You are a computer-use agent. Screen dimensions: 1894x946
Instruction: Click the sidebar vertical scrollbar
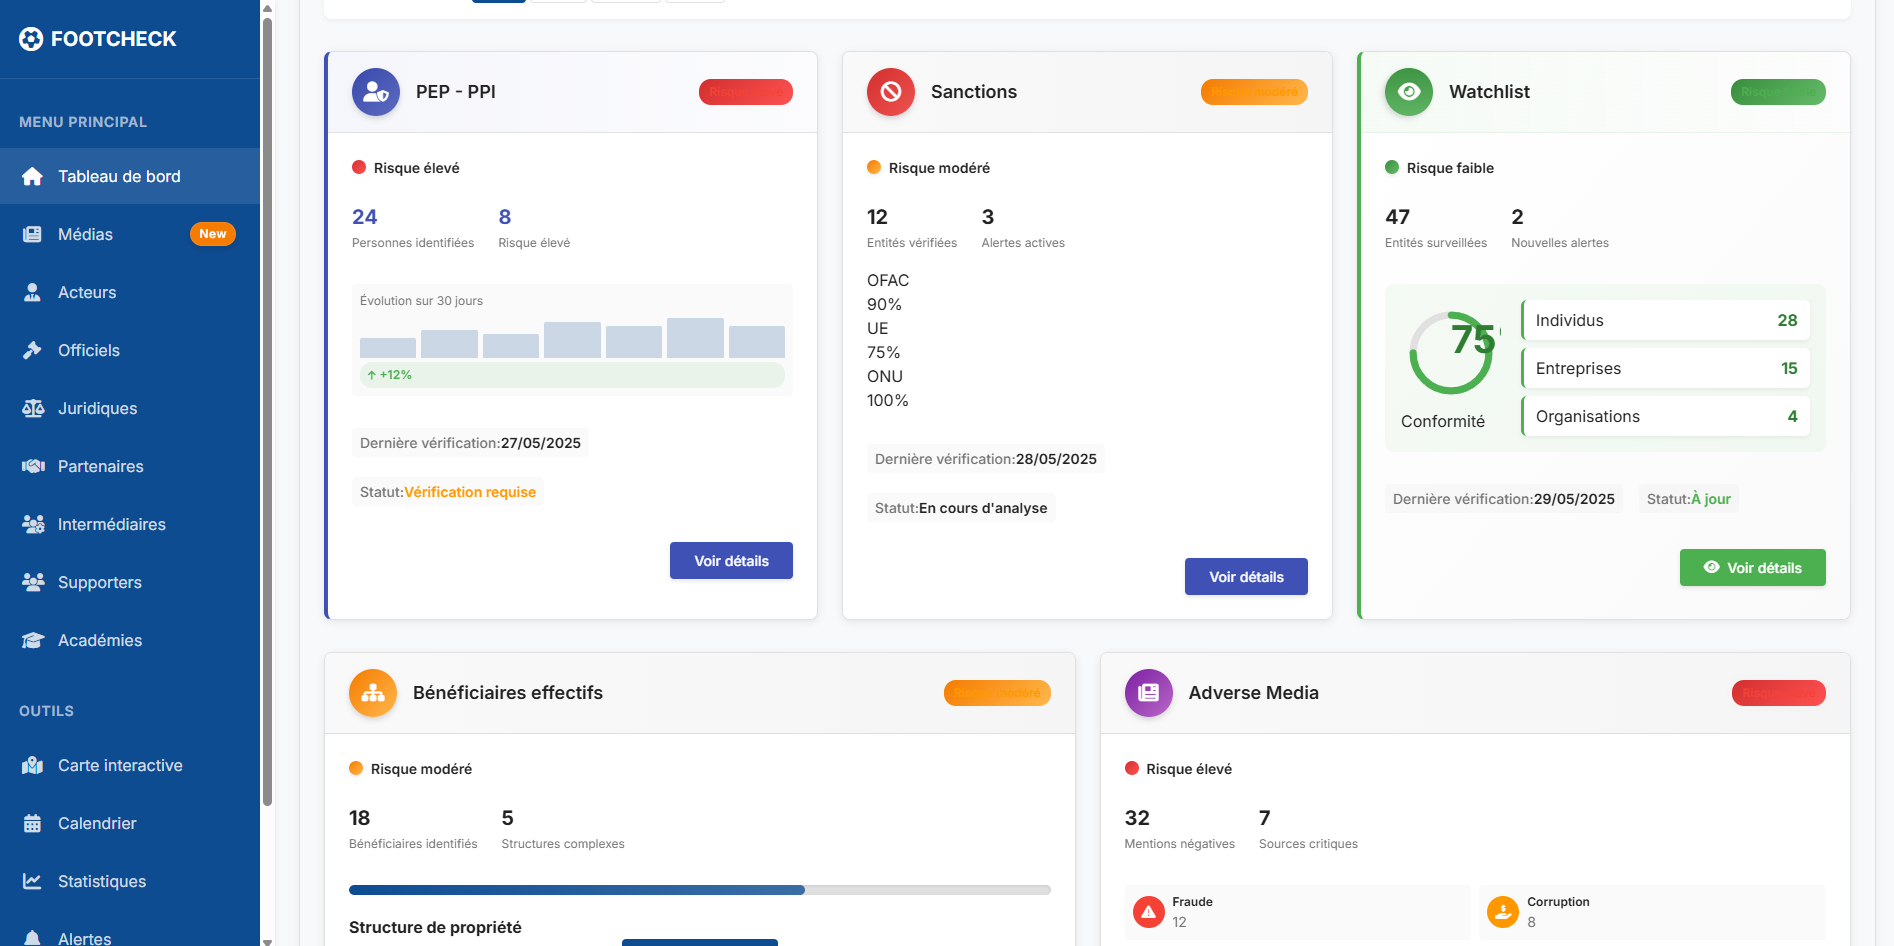pos(267,400)
